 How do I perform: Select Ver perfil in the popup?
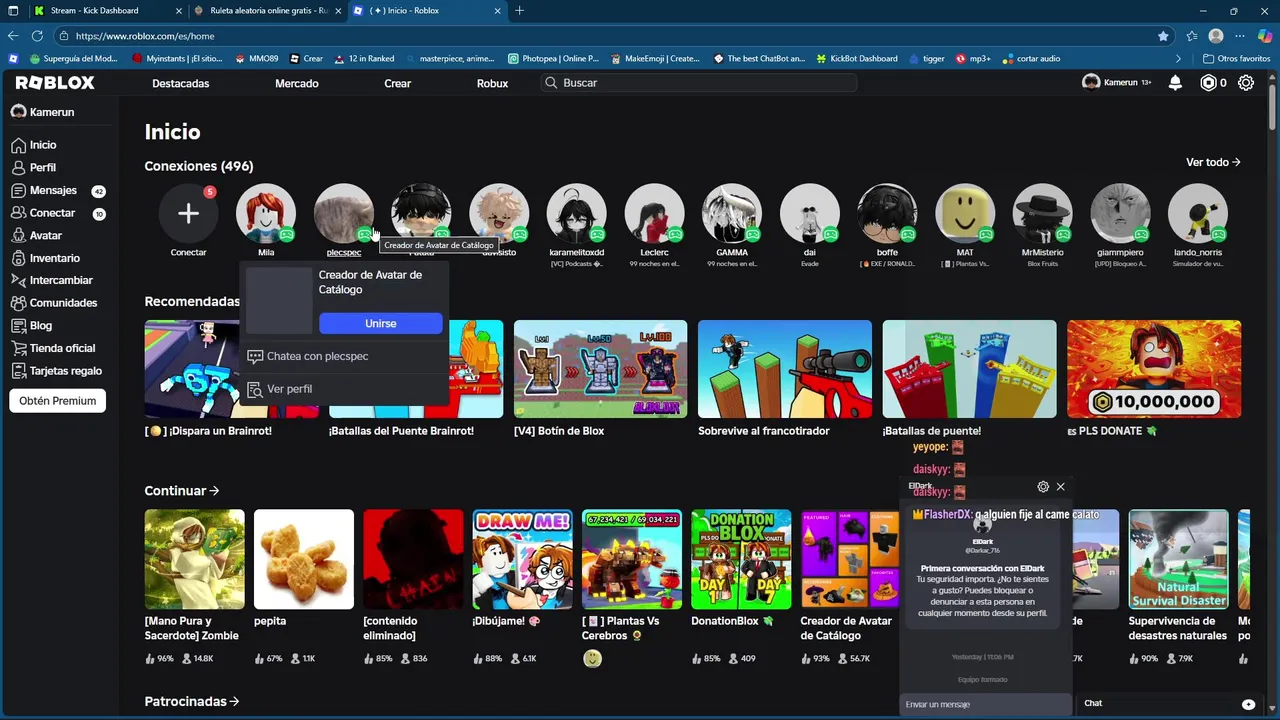click(x=343, y=389)
